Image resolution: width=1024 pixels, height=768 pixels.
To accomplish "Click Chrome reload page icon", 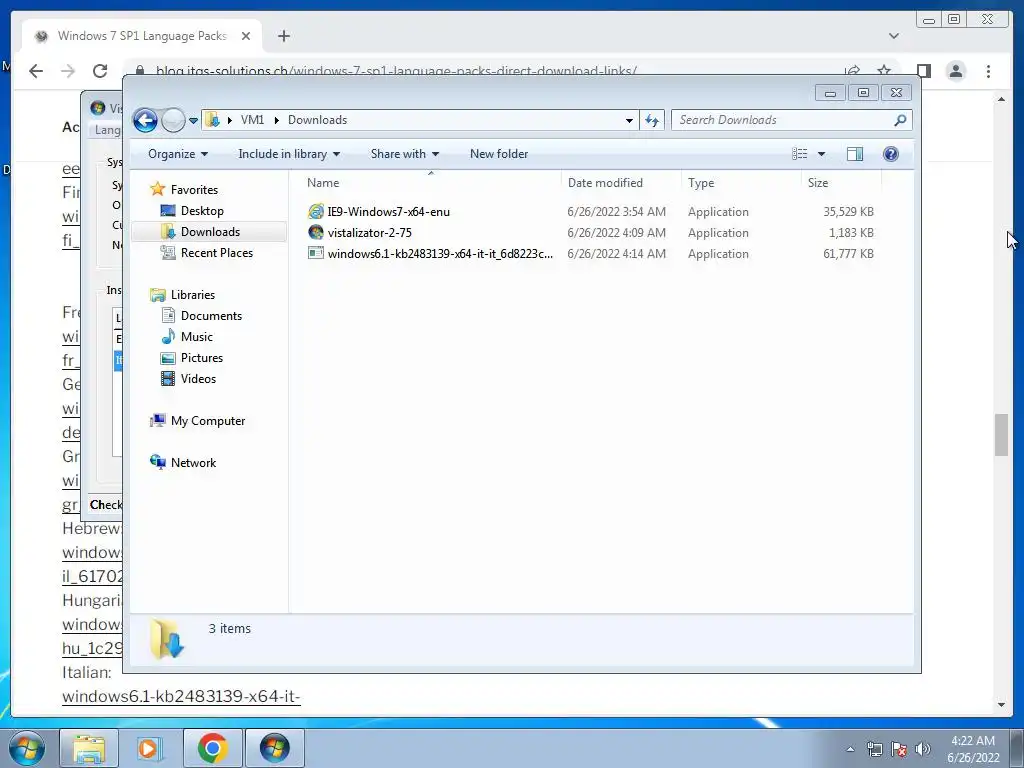I will (x=100, y=71).
